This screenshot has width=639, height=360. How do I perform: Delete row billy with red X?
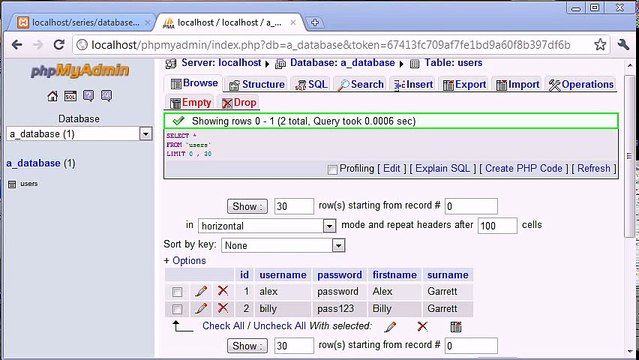coord(223,308)
